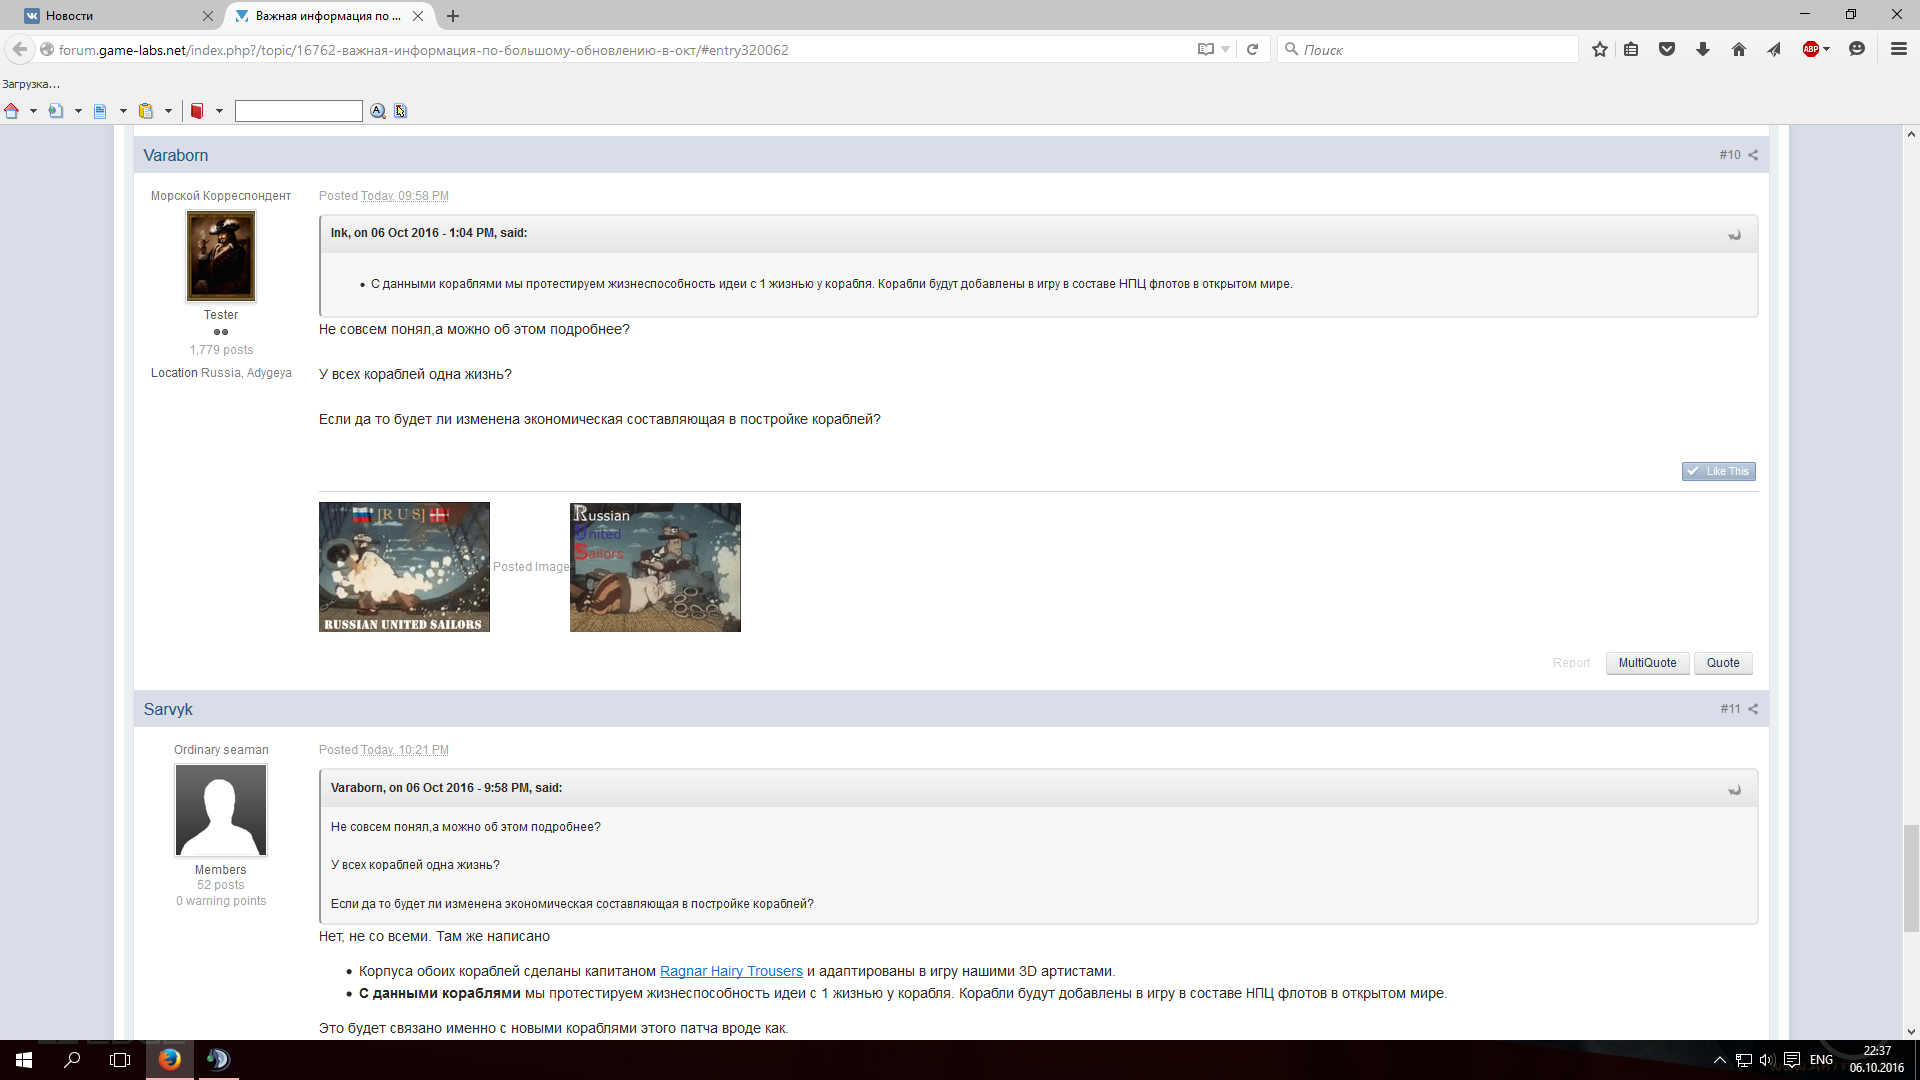Click the Поиск search field

tap(1430, 50)
